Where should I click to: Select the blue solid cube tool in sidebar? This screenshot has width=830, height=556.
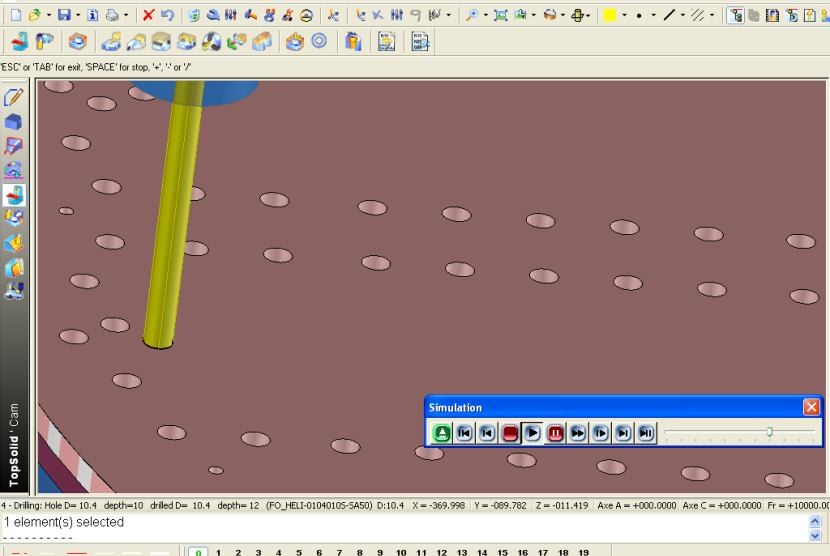[14, 122]
